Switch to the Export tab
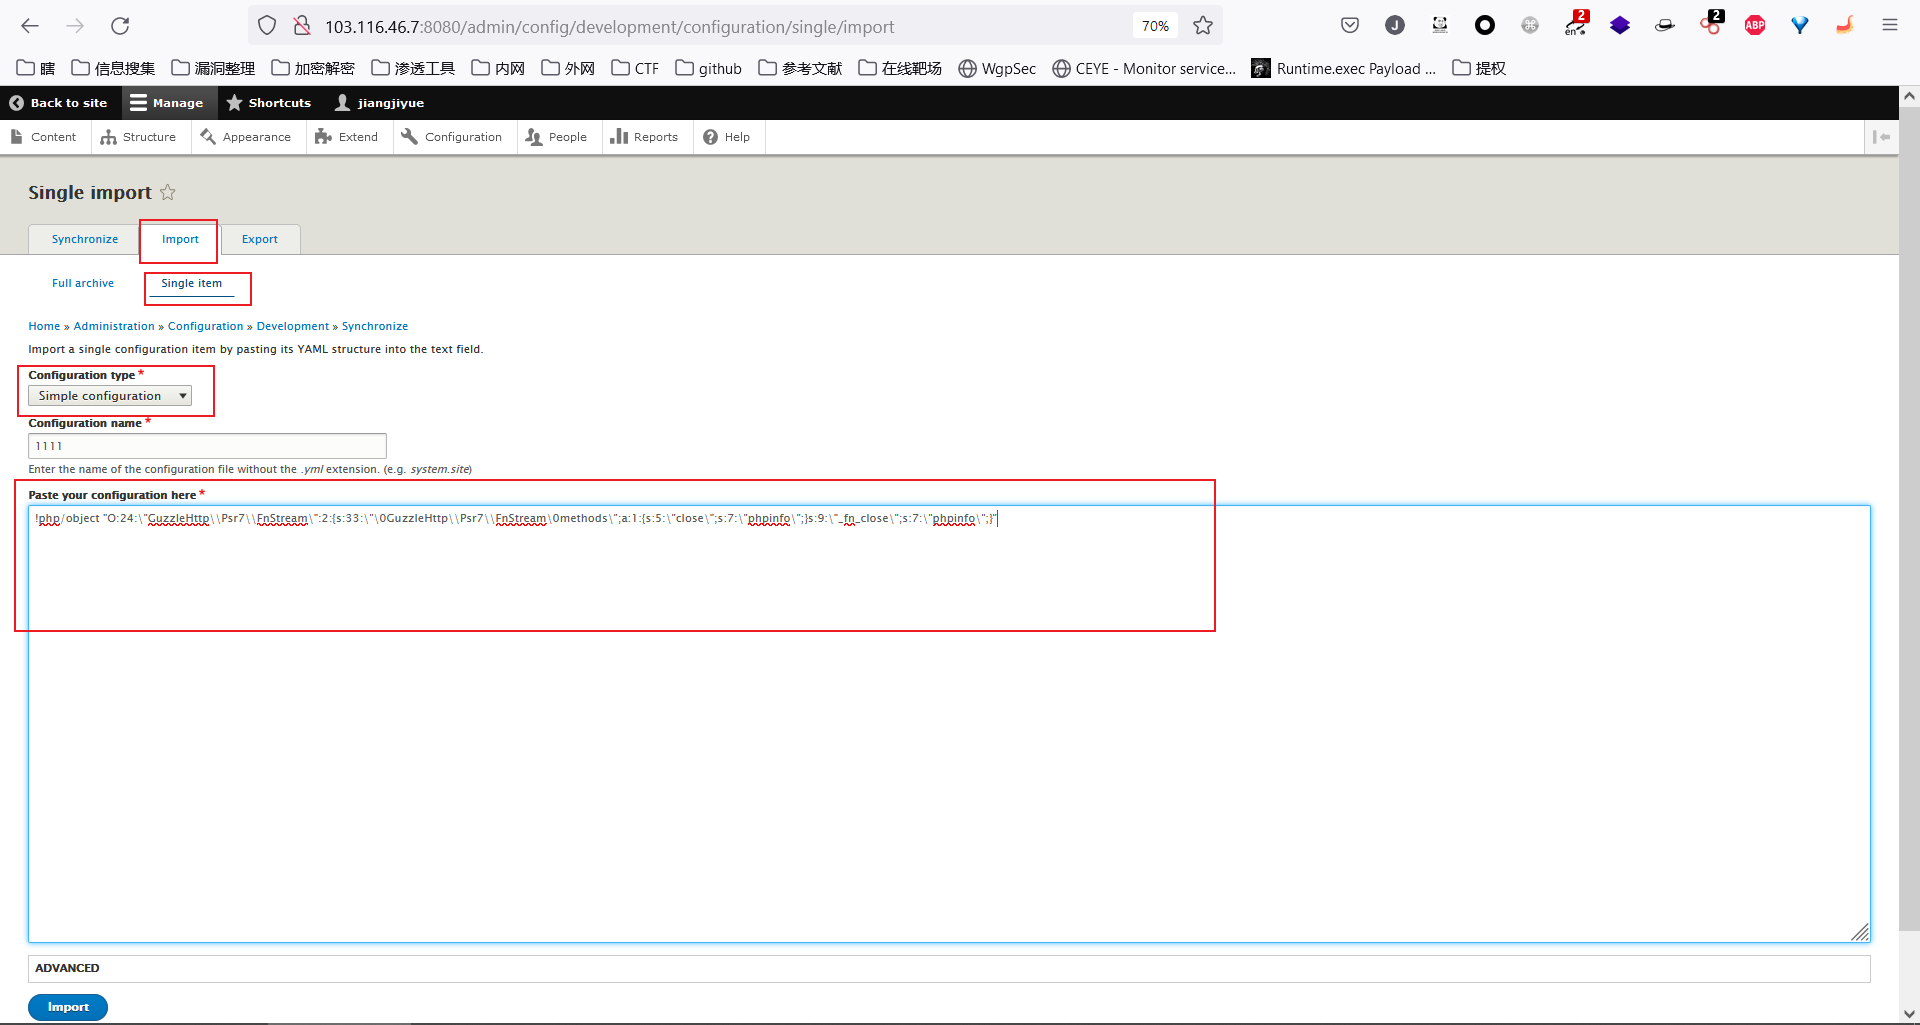Image resolution: width=1920 pixels, height=1025 pixels. coord(259,239)
